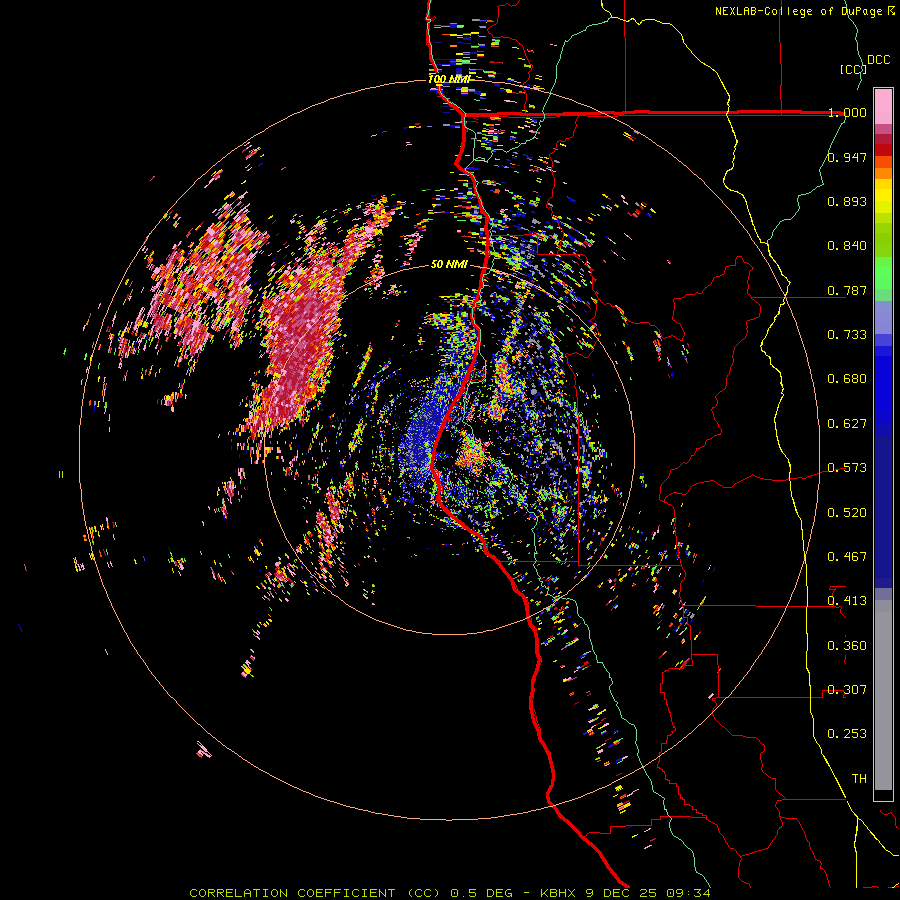Image resolution: width=900 pixels, height=900 pixels.
Task: Click the orange band of the color scale
Action: tap(883, 173)
